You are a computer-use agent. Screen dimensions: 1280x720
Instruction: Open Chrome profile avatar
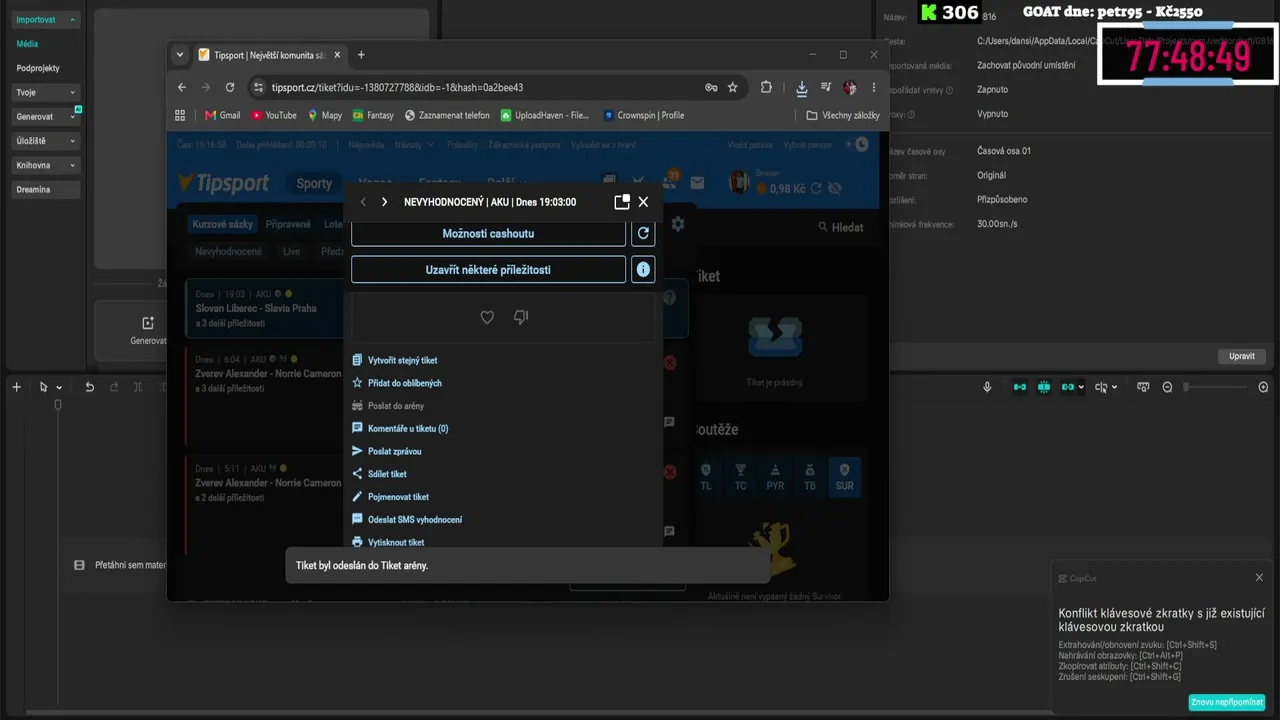[850, 88]
